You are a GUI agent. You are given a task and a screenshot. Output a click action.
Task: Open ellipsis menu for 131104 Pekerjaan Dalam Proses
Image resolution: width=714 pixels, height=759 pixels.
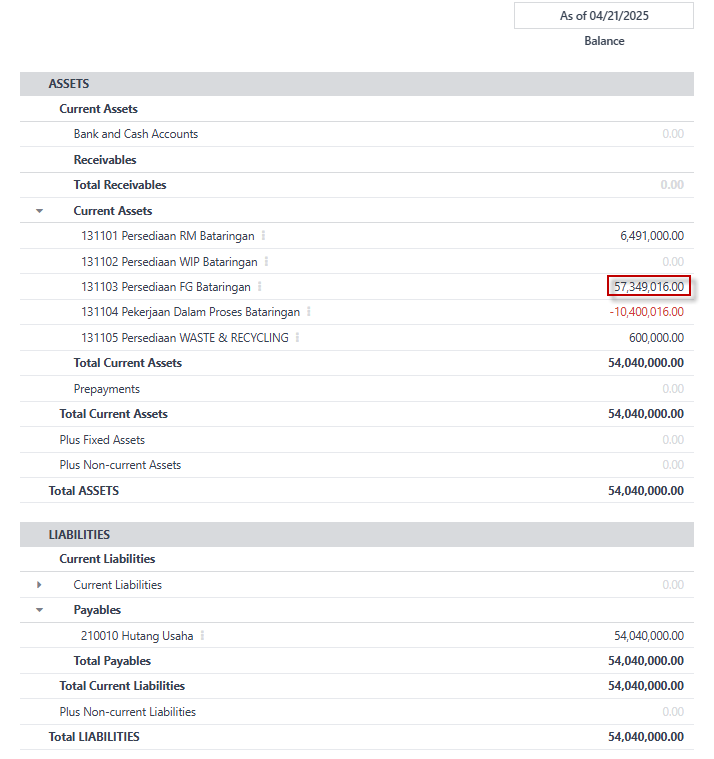[x=309, y=312]
